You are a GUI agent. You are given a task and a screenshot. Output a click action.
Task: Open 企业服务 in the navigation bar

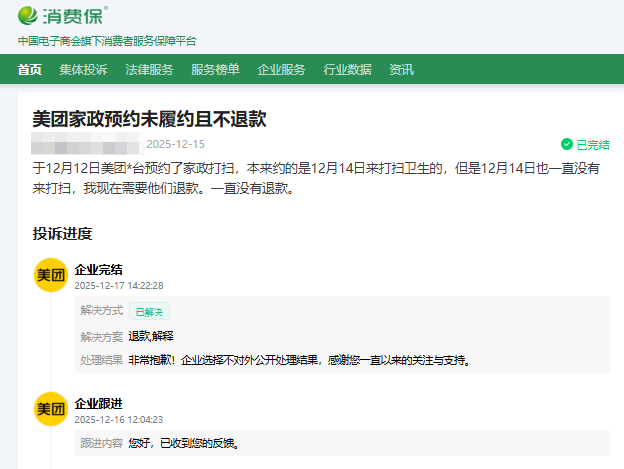[x=281, y=70]
